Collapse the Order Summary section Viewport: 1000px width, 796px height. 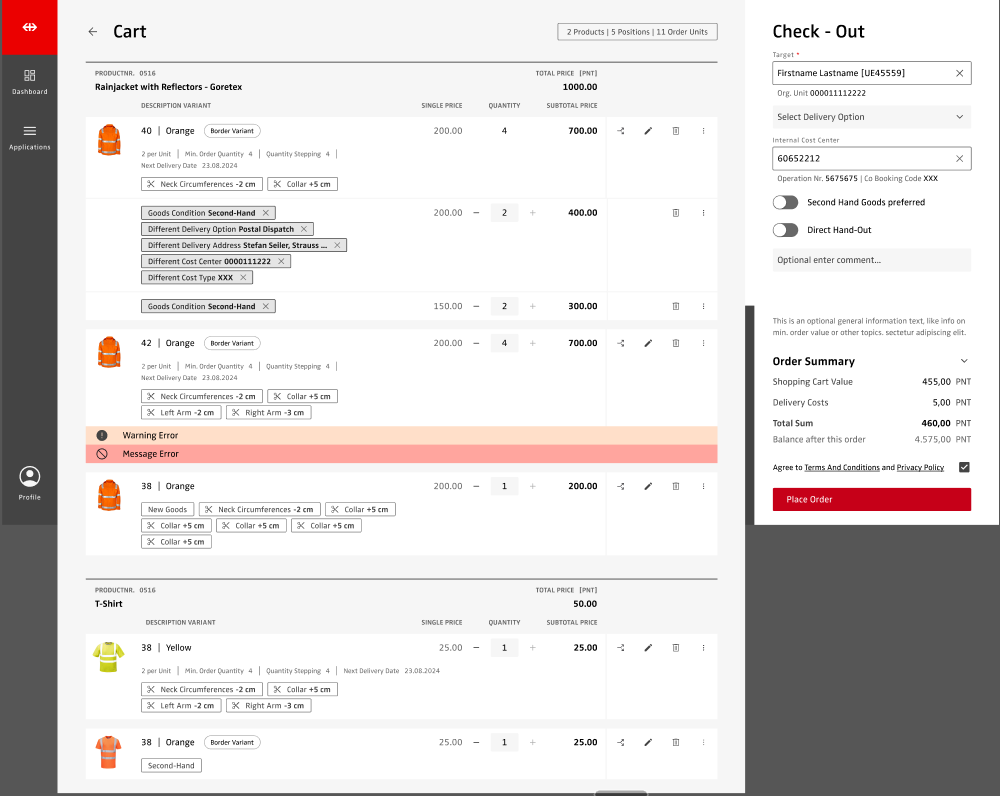pos(964,361)
